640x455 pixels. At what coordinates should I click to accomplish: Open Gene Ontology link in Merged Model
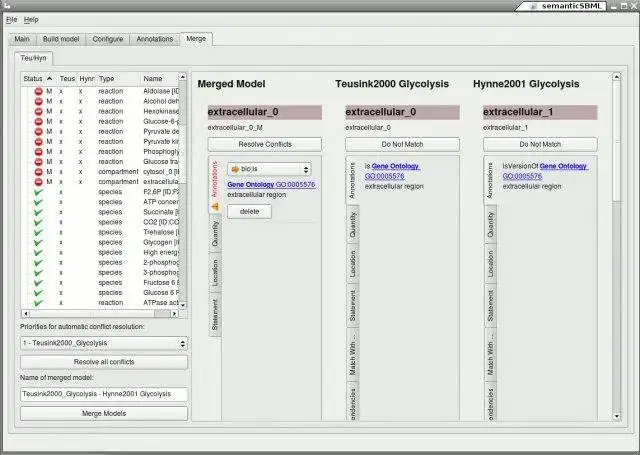pos(271,185)
